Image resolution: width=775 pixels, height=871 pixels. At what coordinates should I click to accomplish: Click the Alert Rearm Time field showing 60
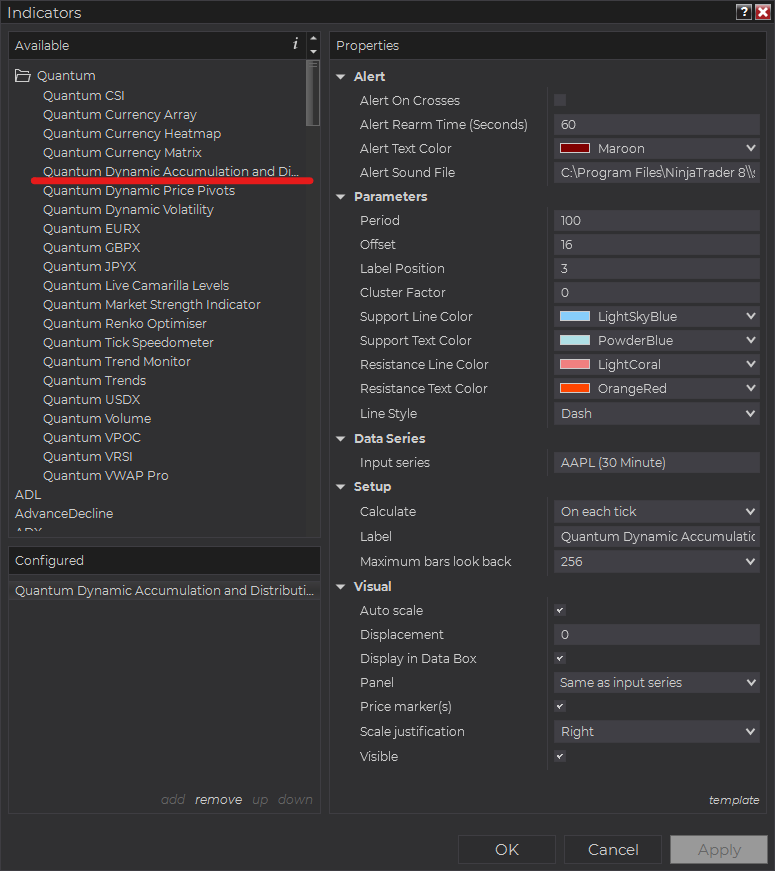pyautogui.click(x=657, y=124)
